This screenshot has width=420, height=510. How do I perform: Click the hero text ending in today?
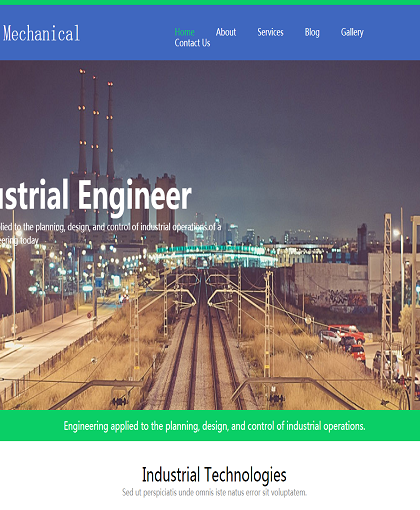[19, 240]
